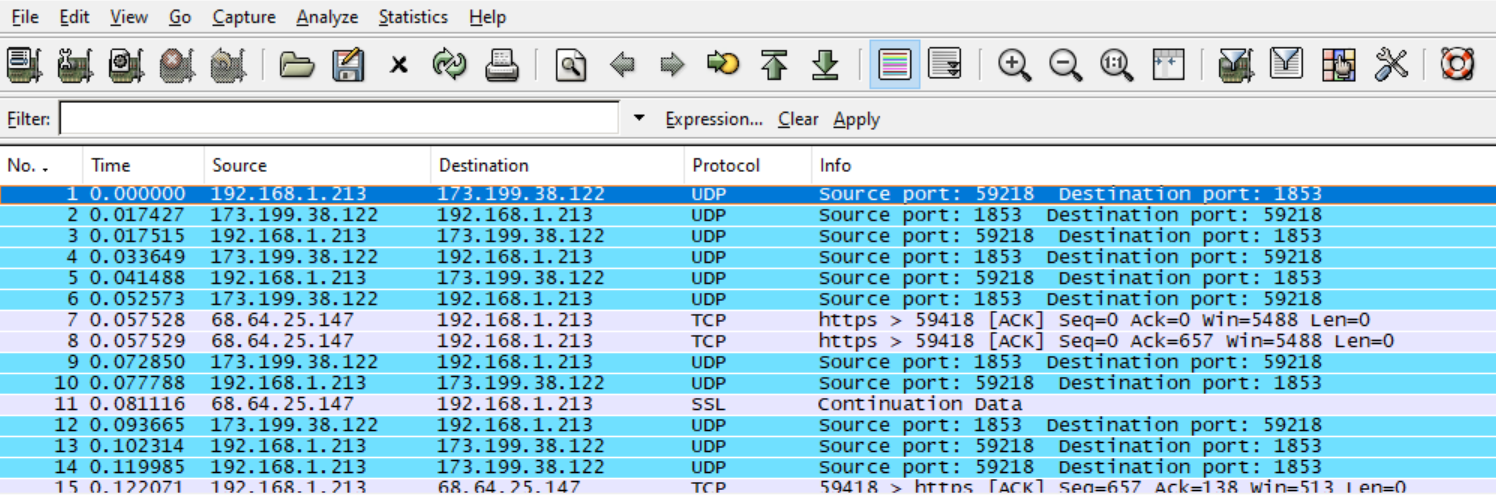Open capture options icon
Image resolution: width=1496 pixels, height=495 pixels.
[x=75, y=66]
